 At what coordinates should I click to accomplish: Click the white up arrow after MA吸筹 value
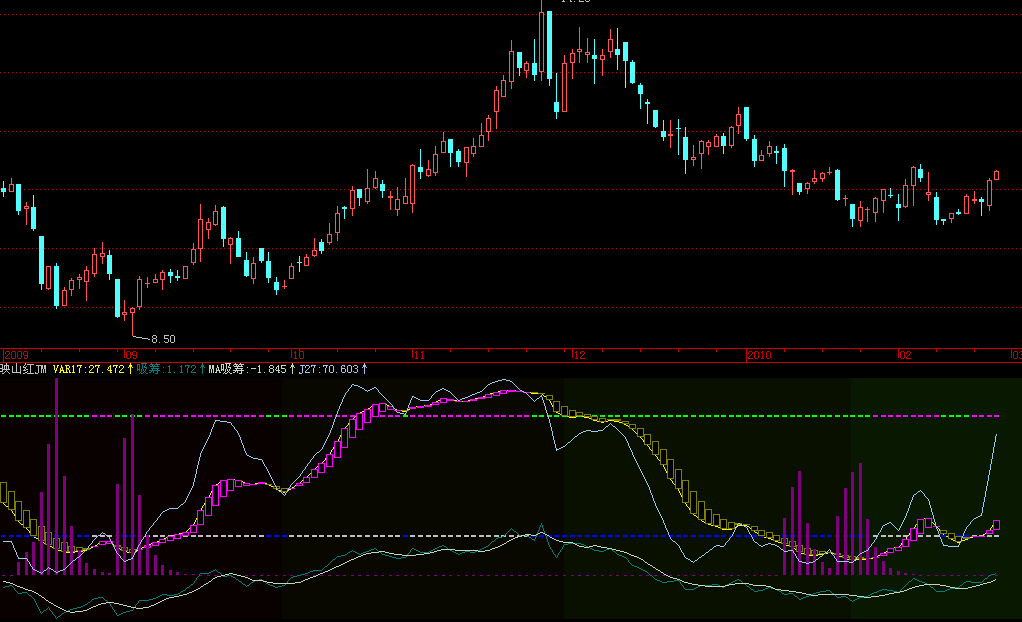tap(292, 369)
